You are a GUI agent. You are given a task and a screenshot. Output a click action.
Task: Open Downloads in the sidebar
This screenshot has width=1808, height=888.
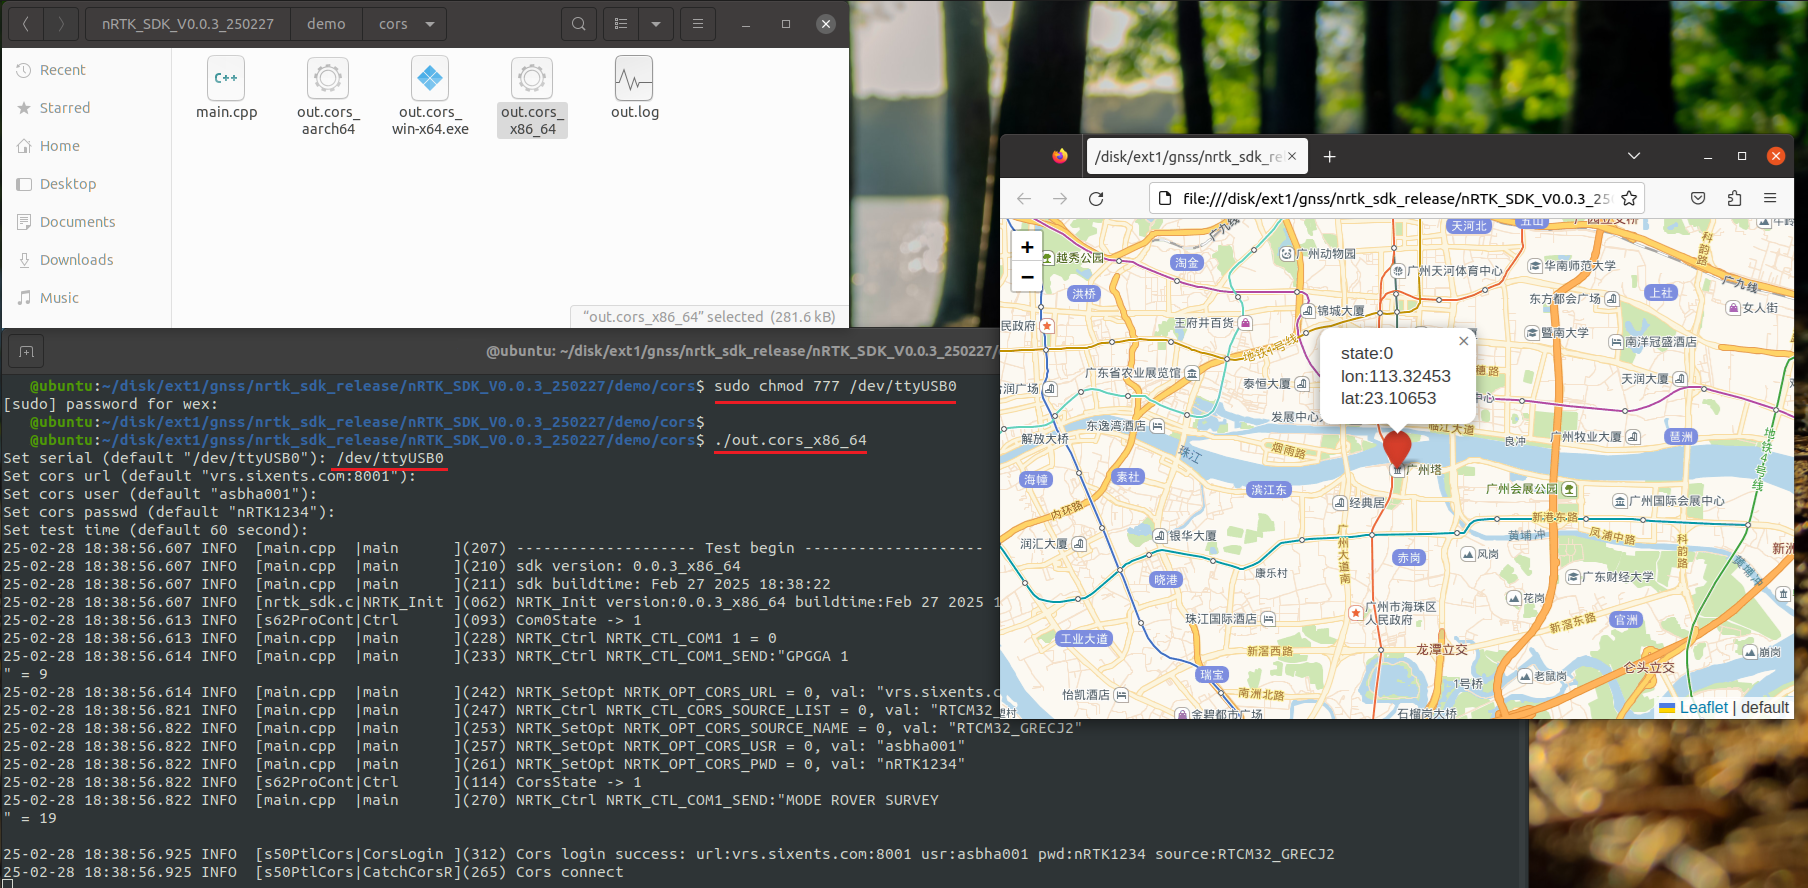click(76, 260)
